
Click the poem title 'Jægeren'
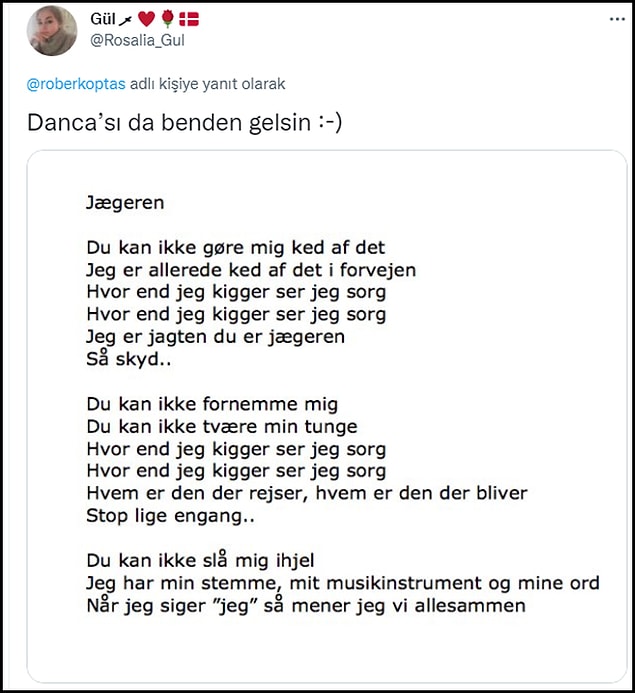click(x=125, y=203)
